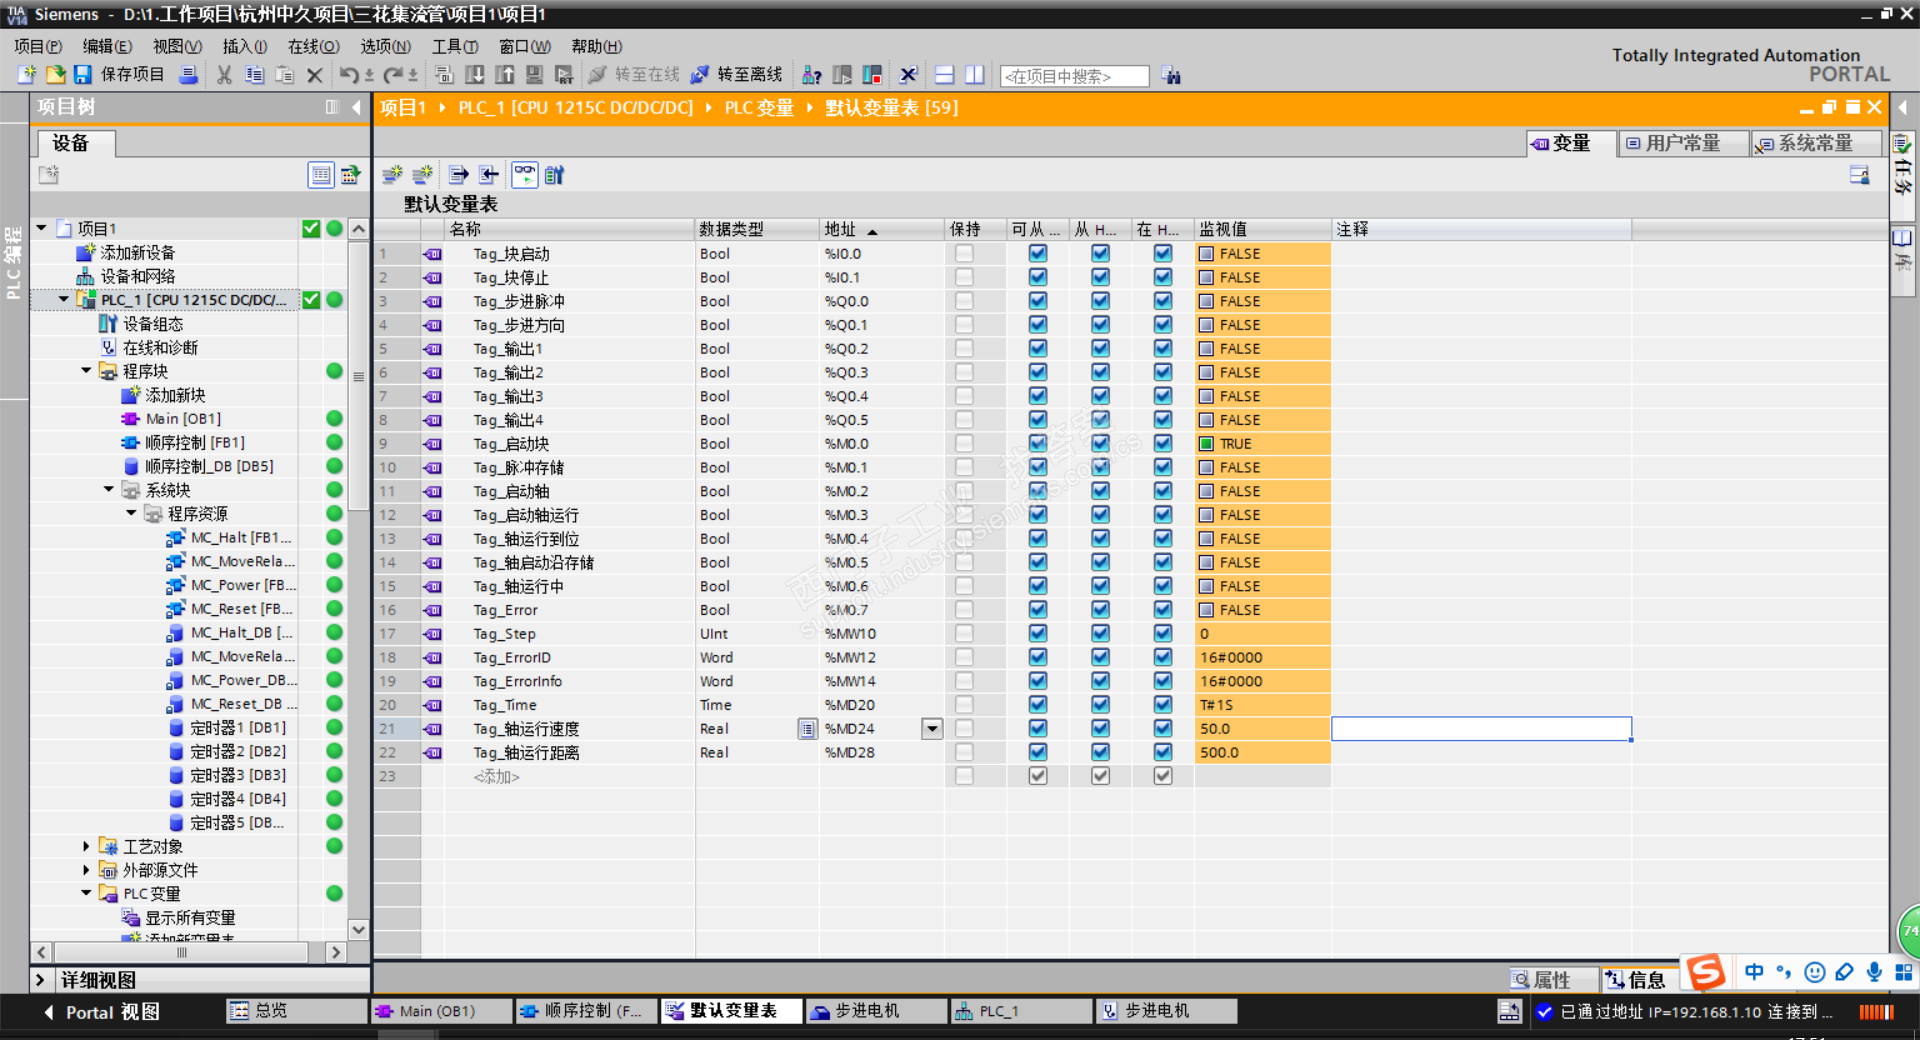The width and height of the screenshot is (1920, 1040).
Task: Click the delete X icon in toolbar
Action: coord(315,75)
